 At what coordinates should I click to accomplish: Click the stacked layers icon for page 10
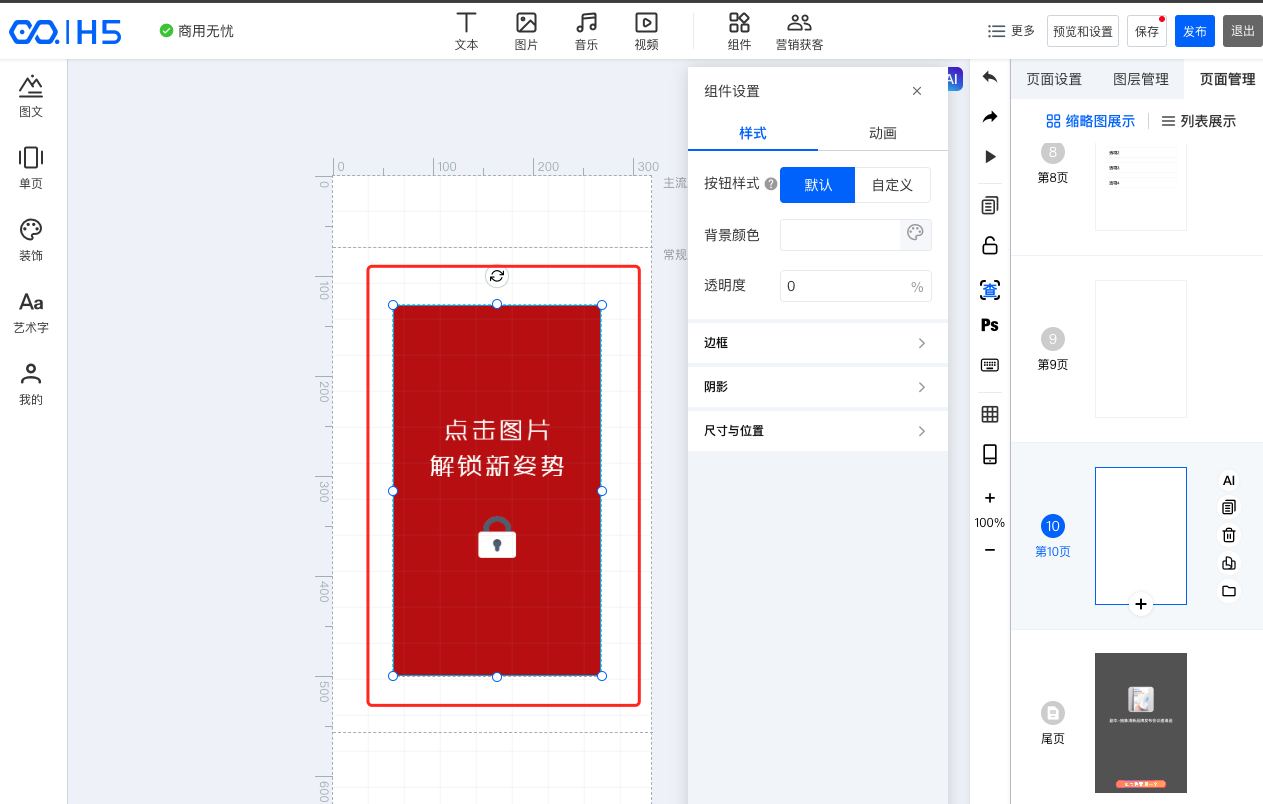1229,563
